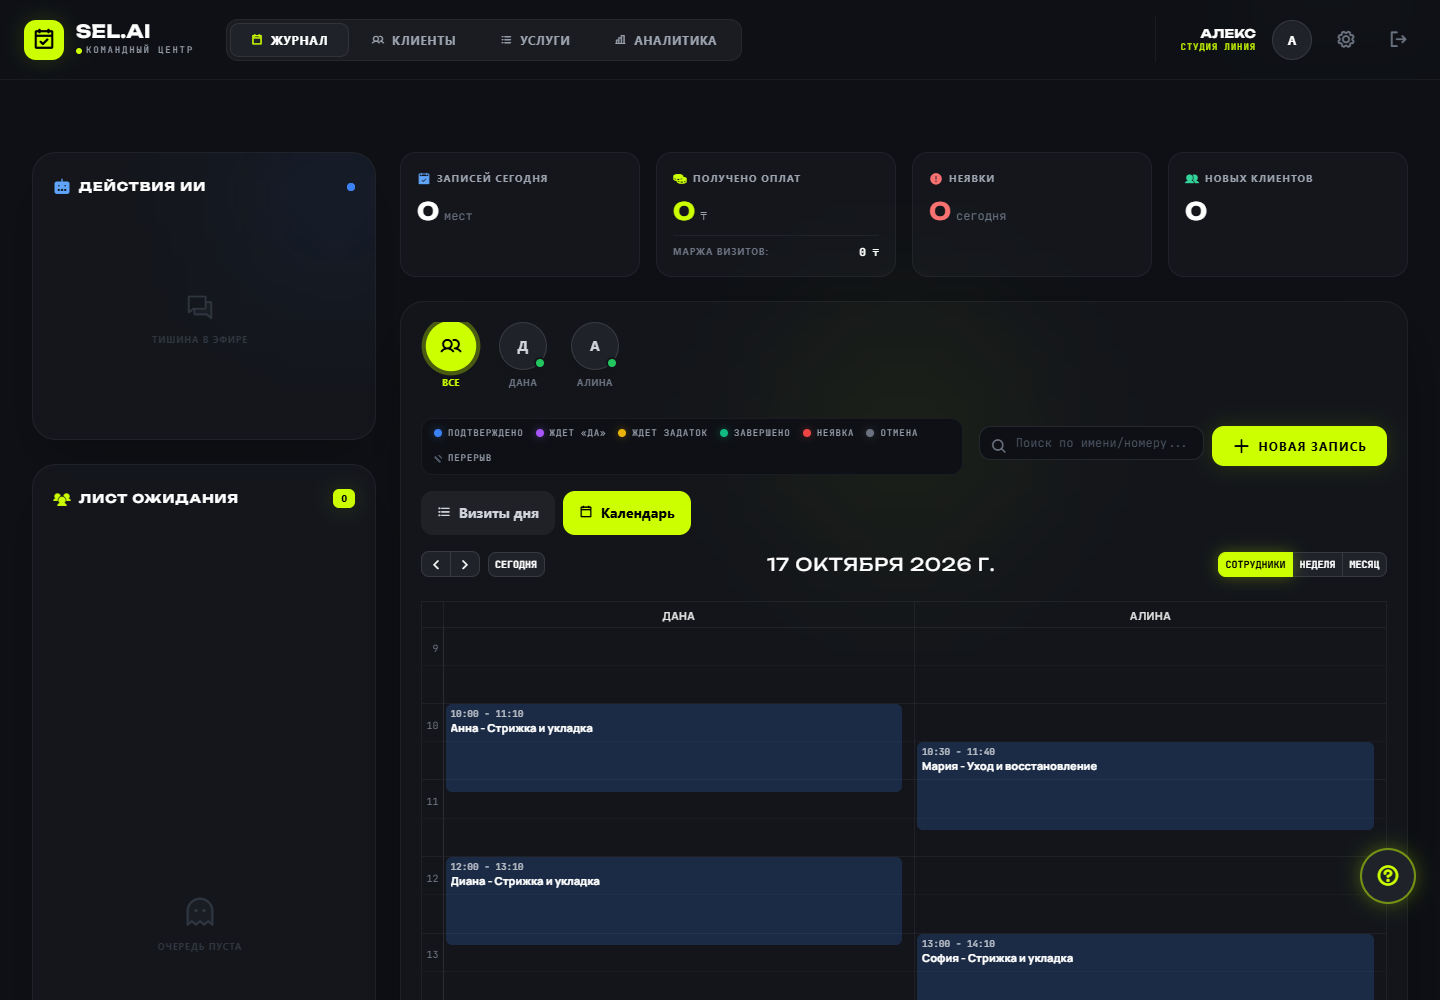The image size is (1440, 1000).
Task: Open the Клиенты tab
Action: (x=413, y=40)
